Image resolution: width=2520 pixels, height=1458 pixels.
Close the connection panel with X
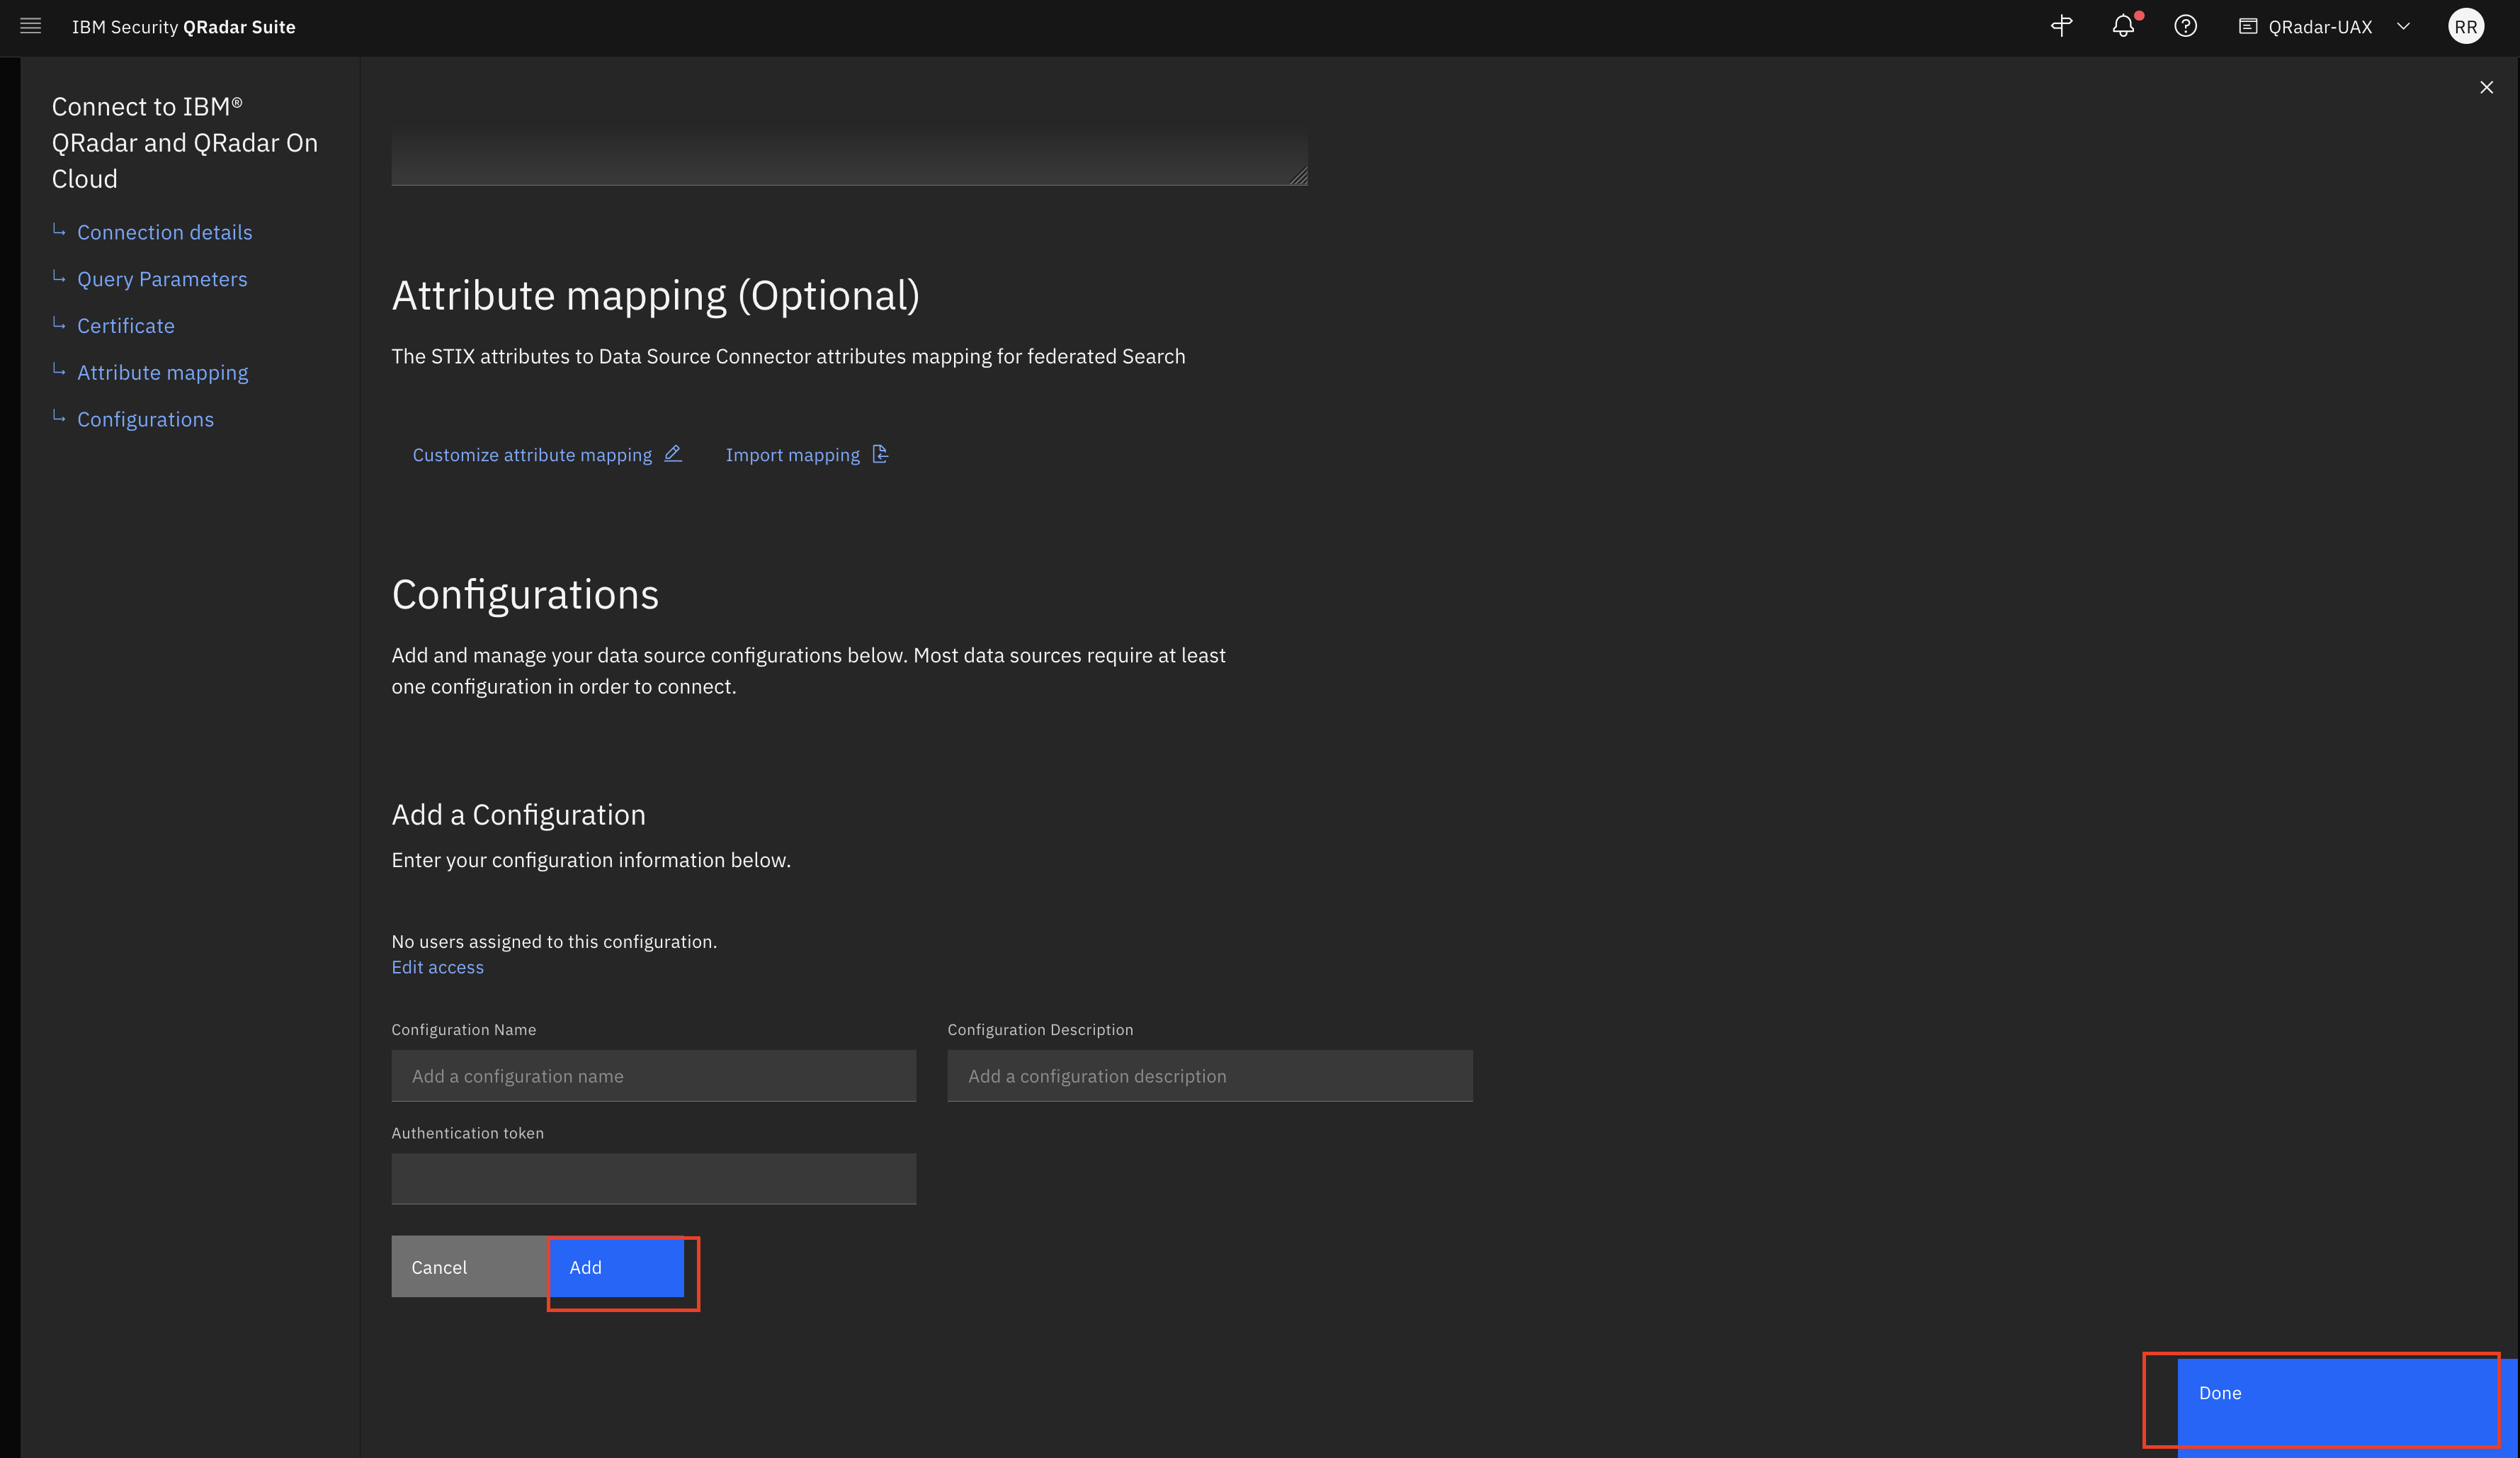[2486, 88]
